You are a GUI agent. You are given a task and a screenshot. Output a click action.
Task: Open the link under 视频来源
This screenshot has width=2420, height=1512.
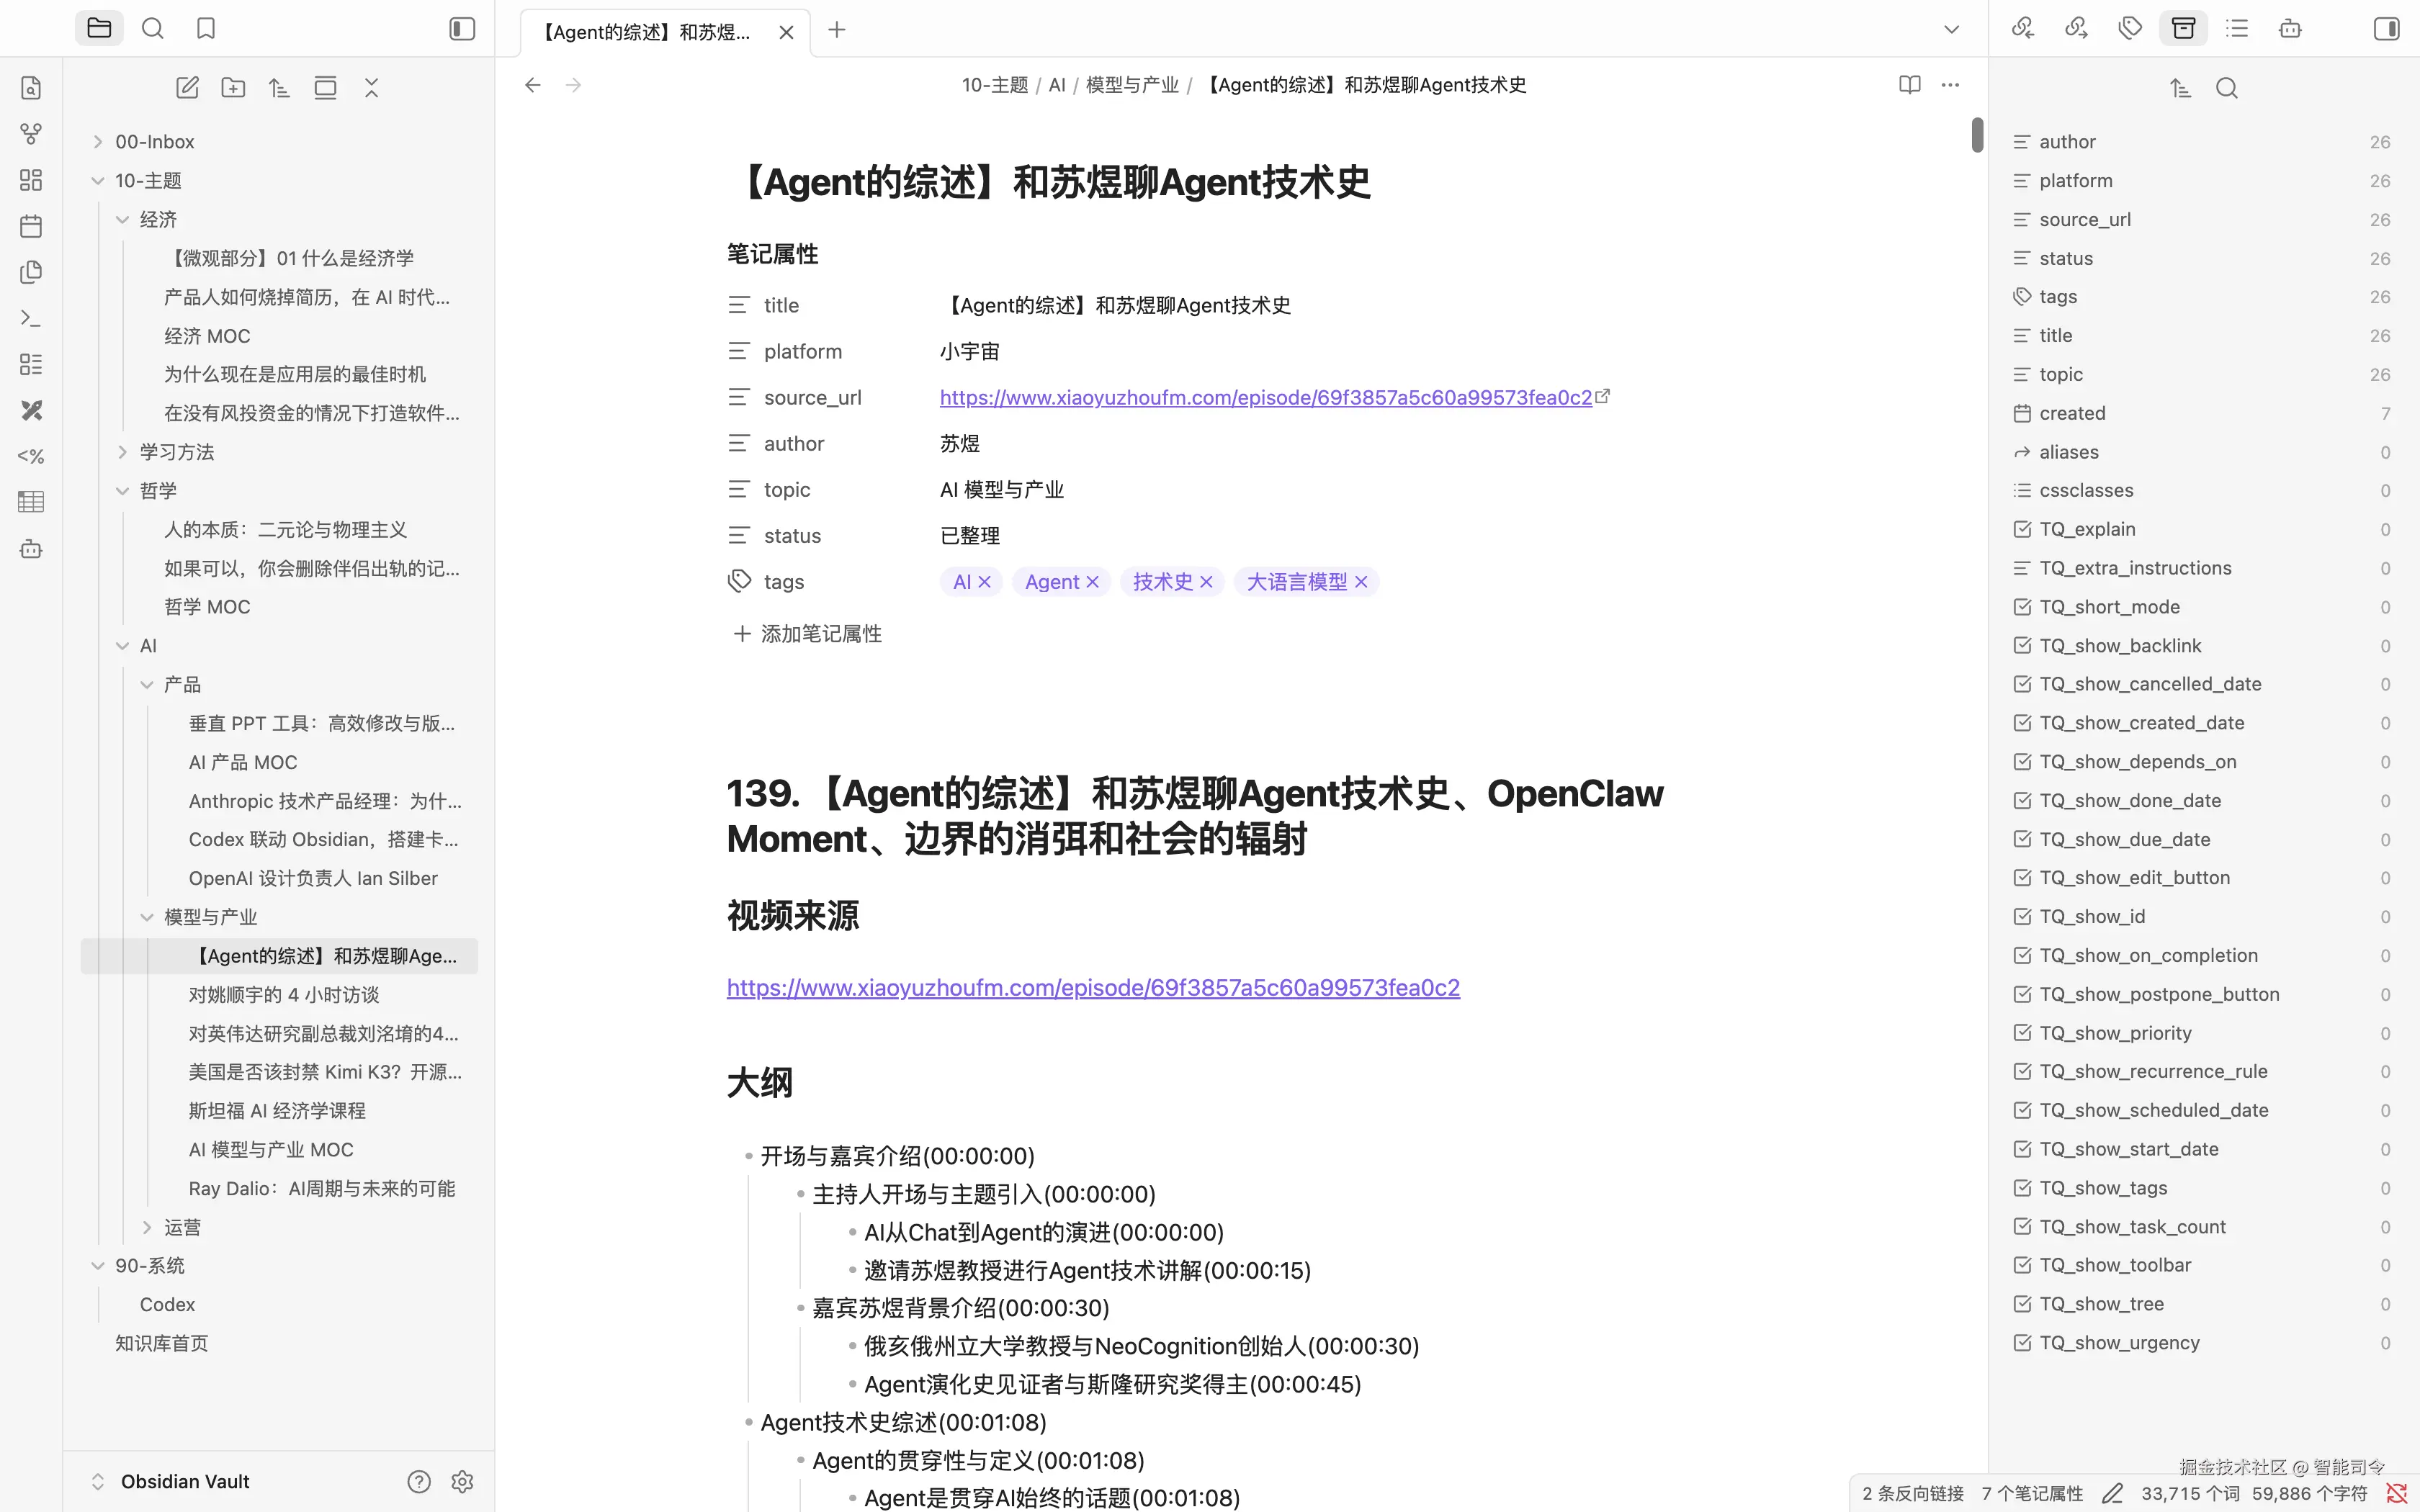(x=1093, y=988)
